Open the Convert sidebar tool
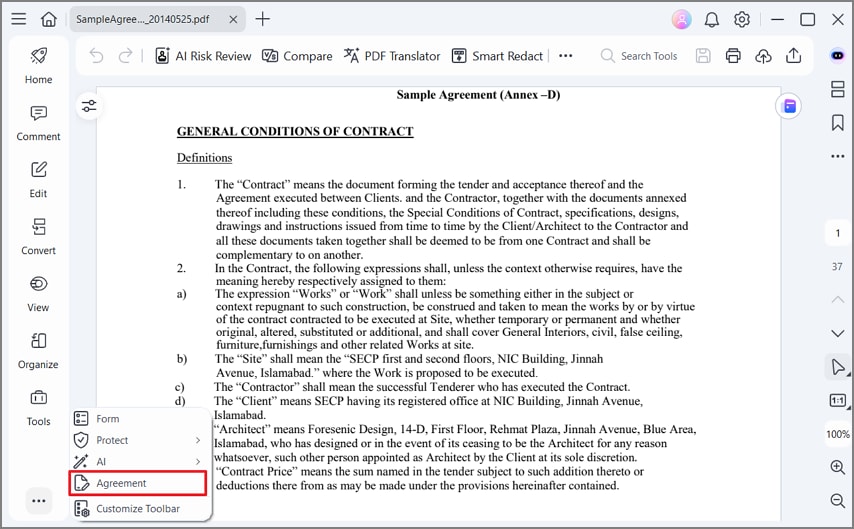Screen dimensions: 854x529 tap(38, 236)
